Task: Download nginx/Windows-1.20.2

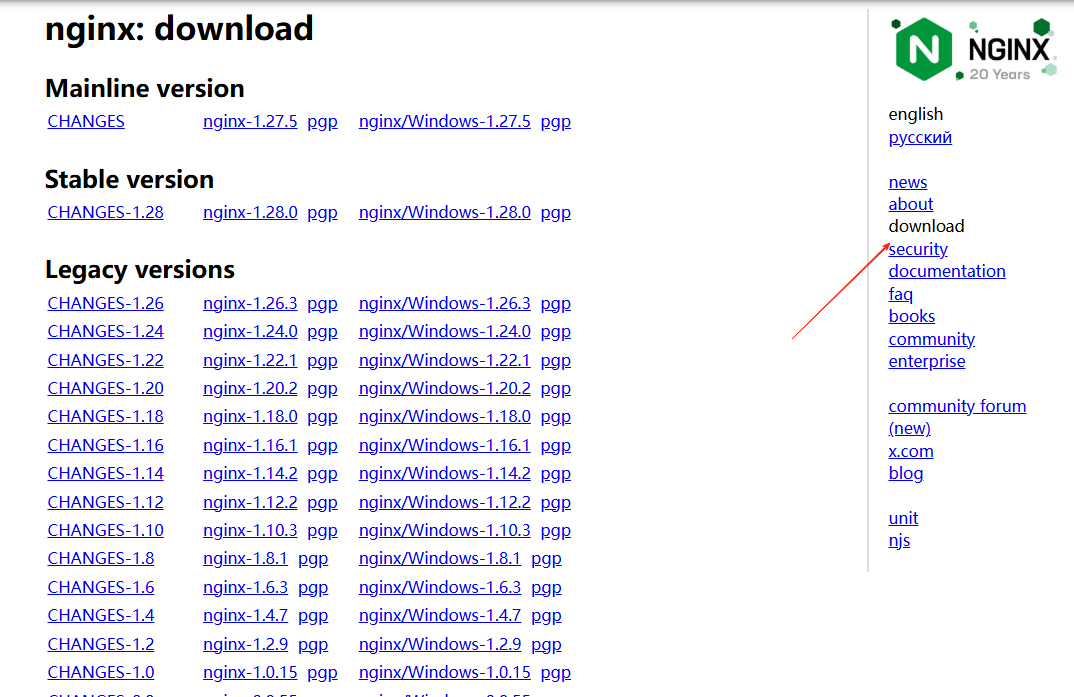Action: point(445,388)
